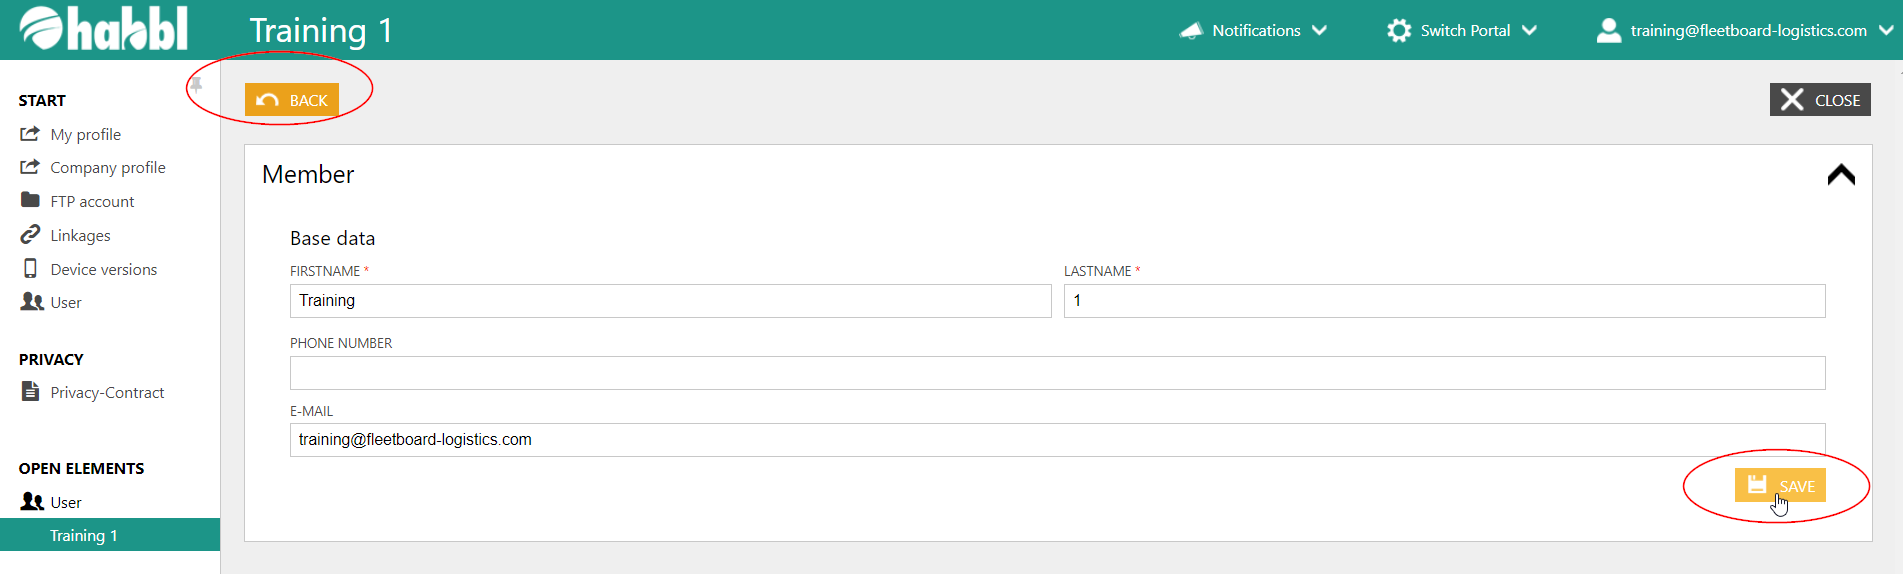This screenshot has height=574, width=1903.
Task: Select the Training 1 open element
Action: click(x=84, y=535)
